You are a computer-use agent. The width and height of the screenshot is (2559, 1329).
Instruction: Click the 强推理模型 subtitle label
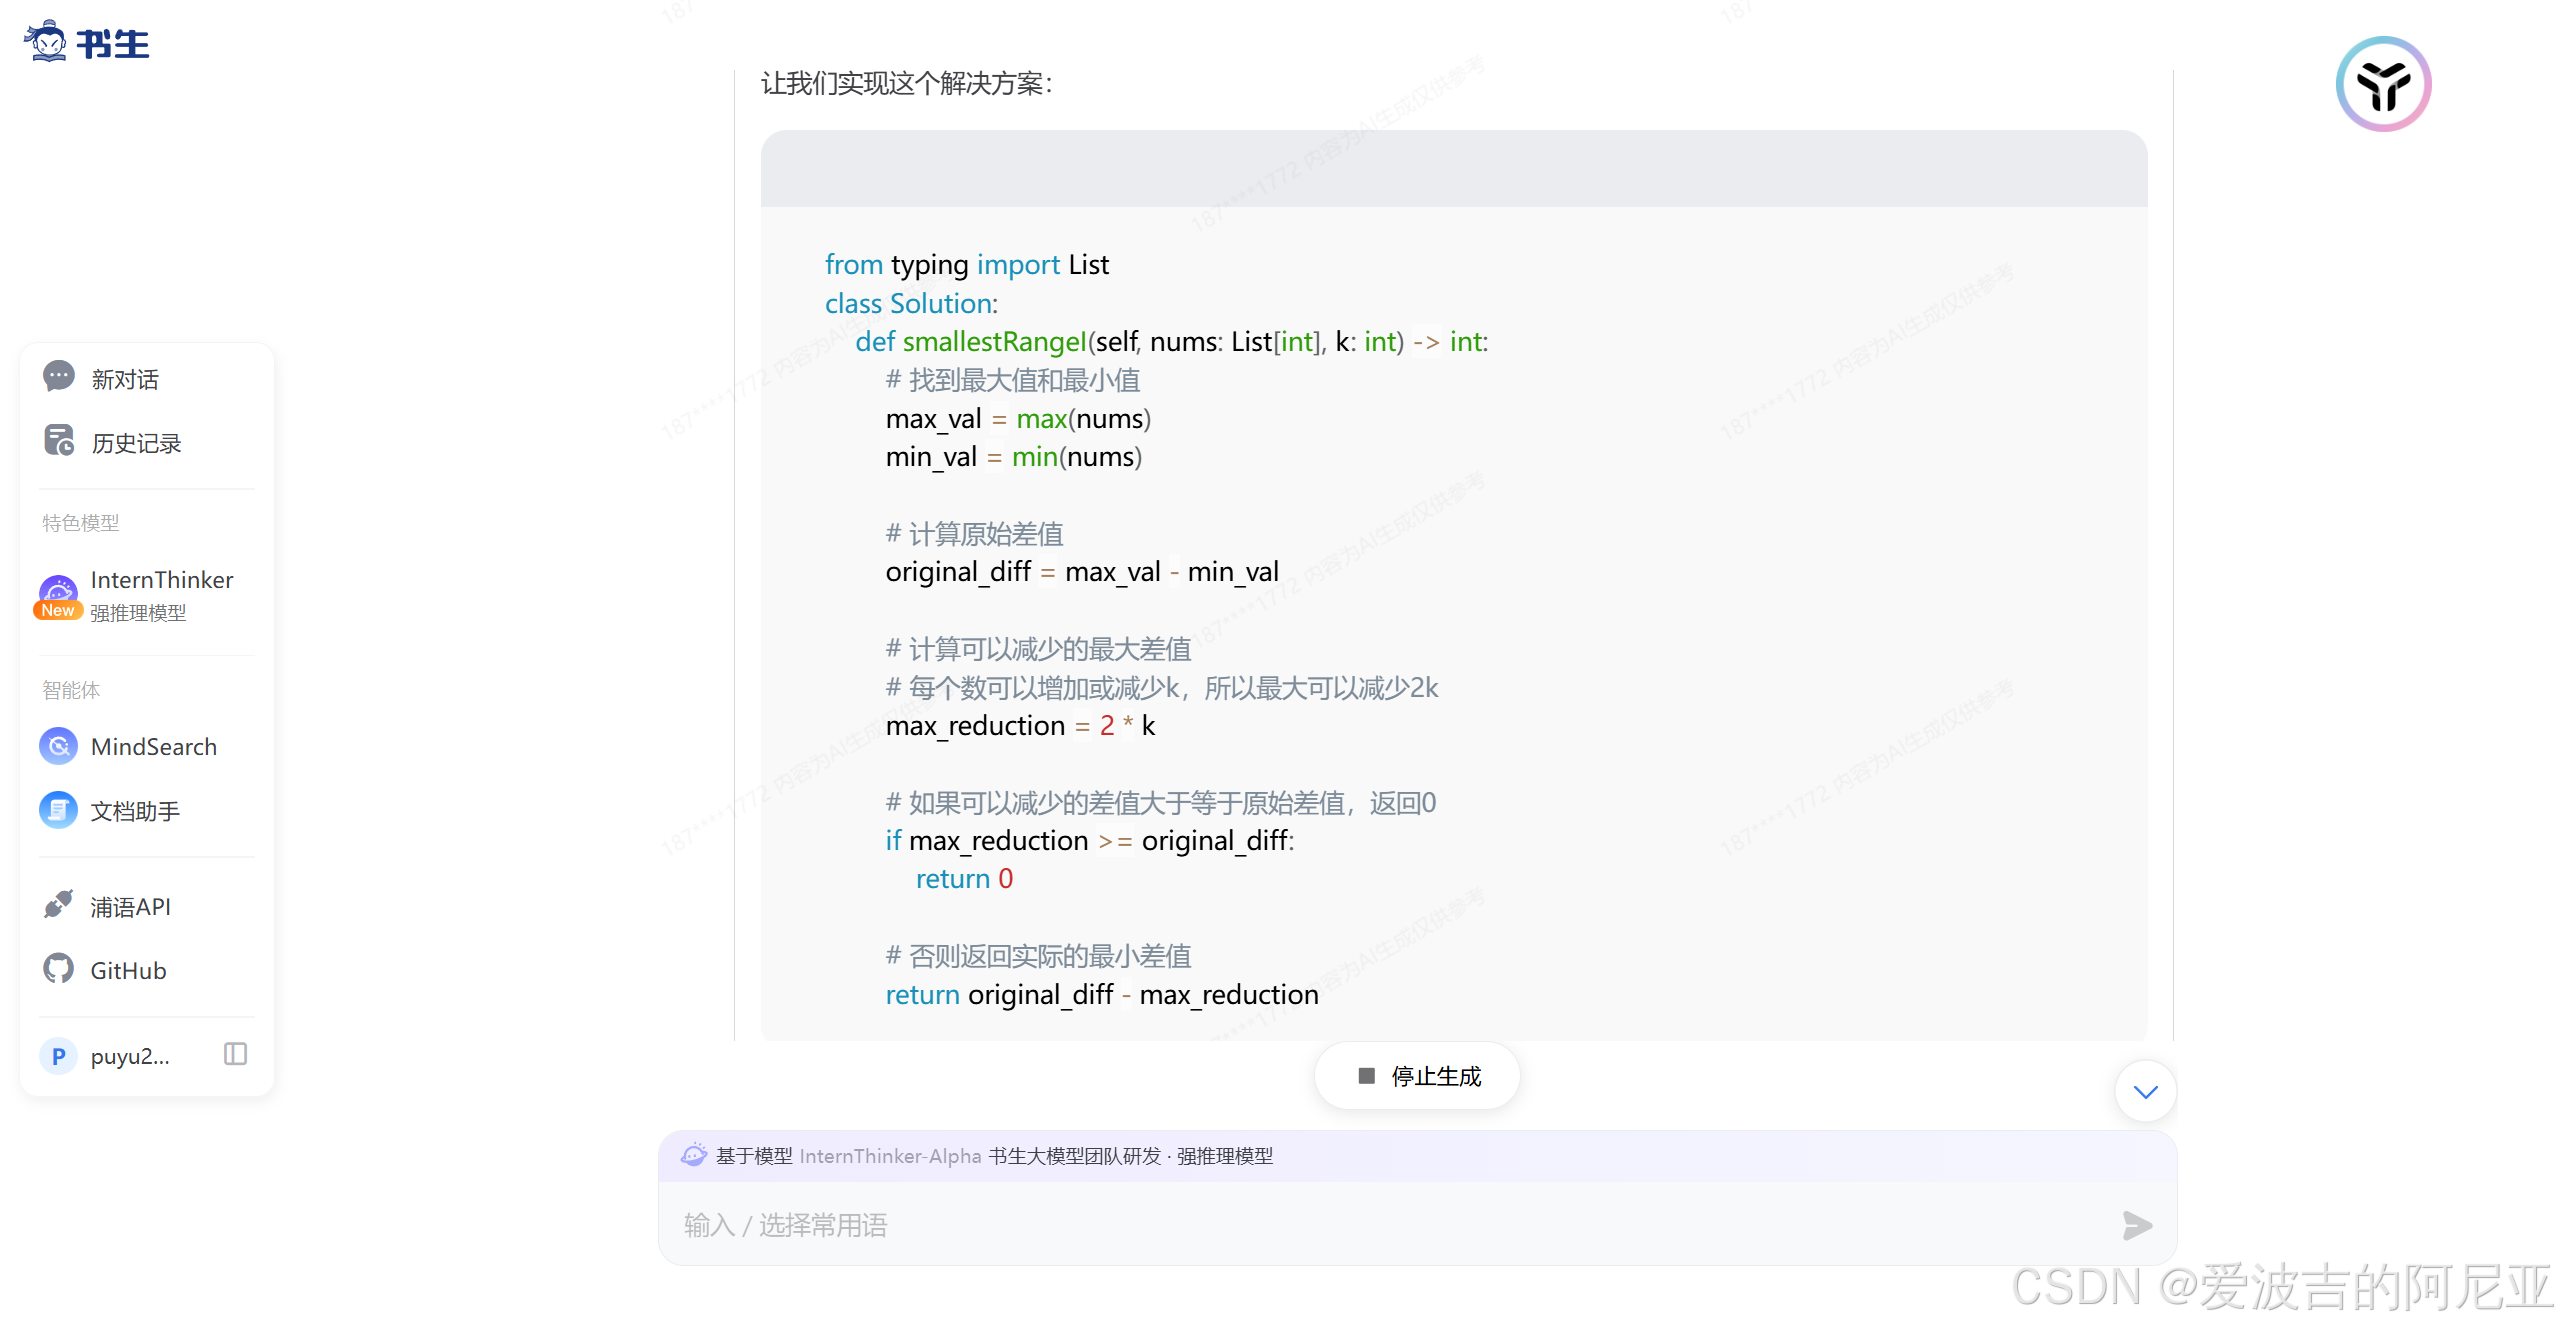click(x=138, y=613)
